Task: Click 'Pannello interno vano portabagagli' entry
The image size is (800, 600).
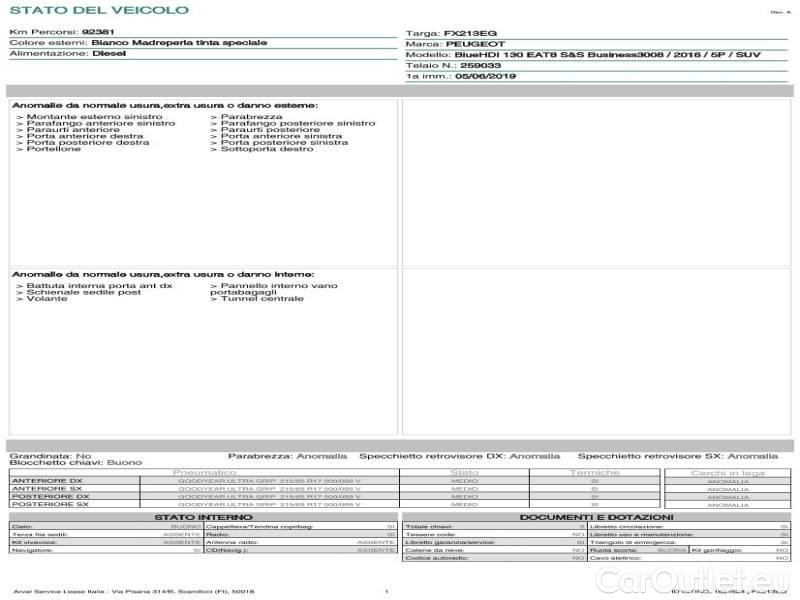Action: (x=274, y=289)
